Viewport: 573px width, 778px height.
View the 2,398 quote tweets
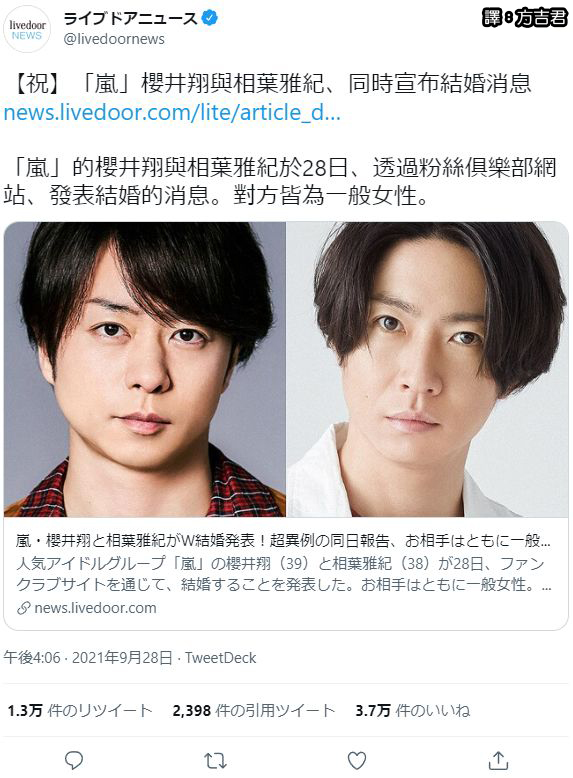point(254,711)
